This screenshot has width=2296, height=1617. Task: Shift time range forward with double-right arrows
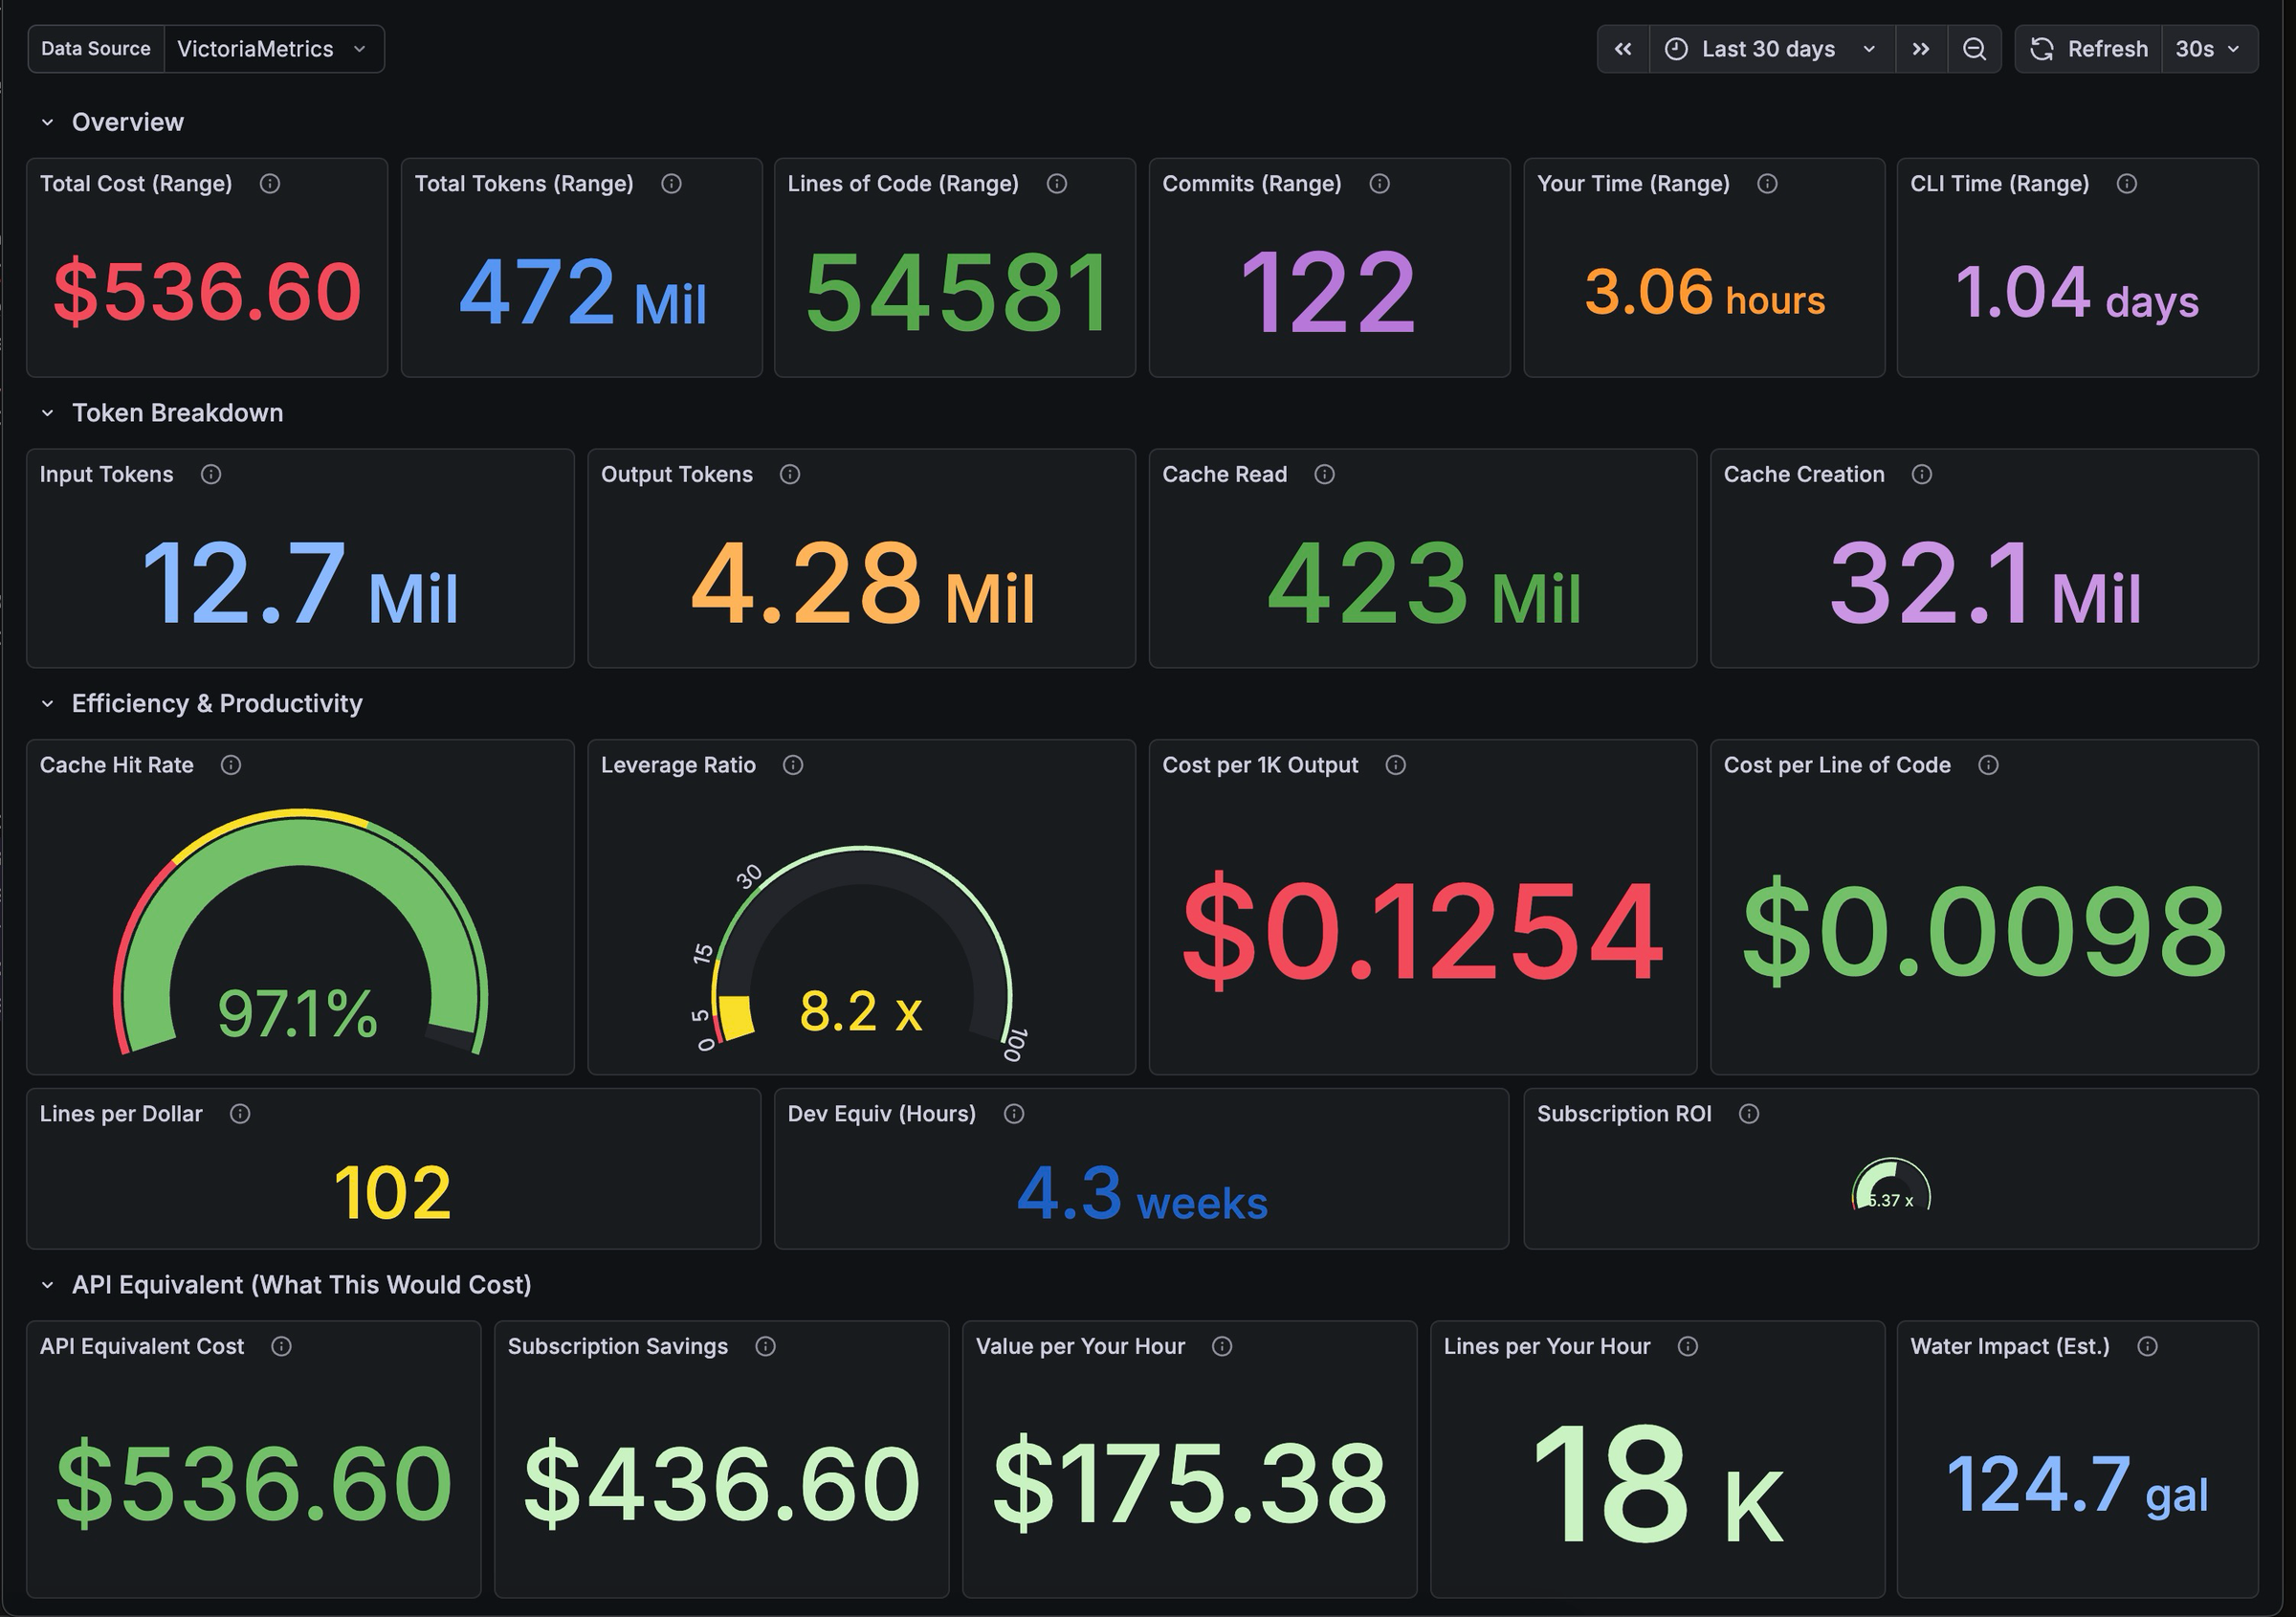click(1921, 49)
